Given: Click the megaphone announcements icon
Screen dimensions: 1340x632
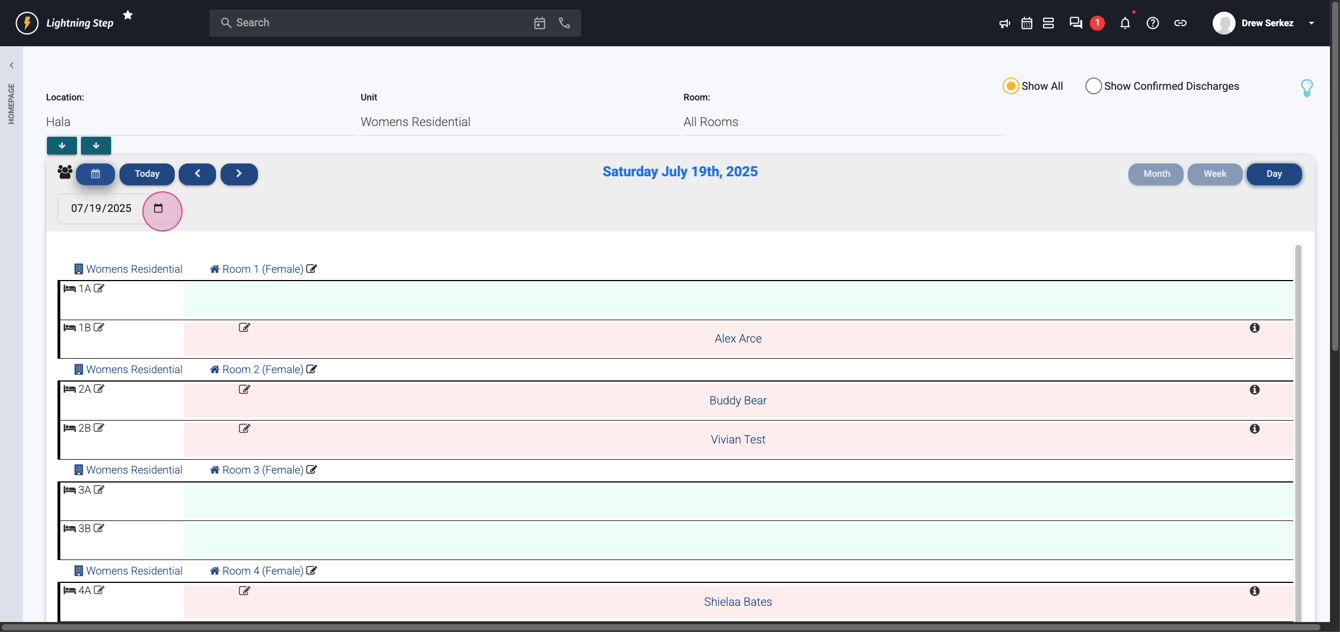Looking at the screenshot, I should (1004, 23).
